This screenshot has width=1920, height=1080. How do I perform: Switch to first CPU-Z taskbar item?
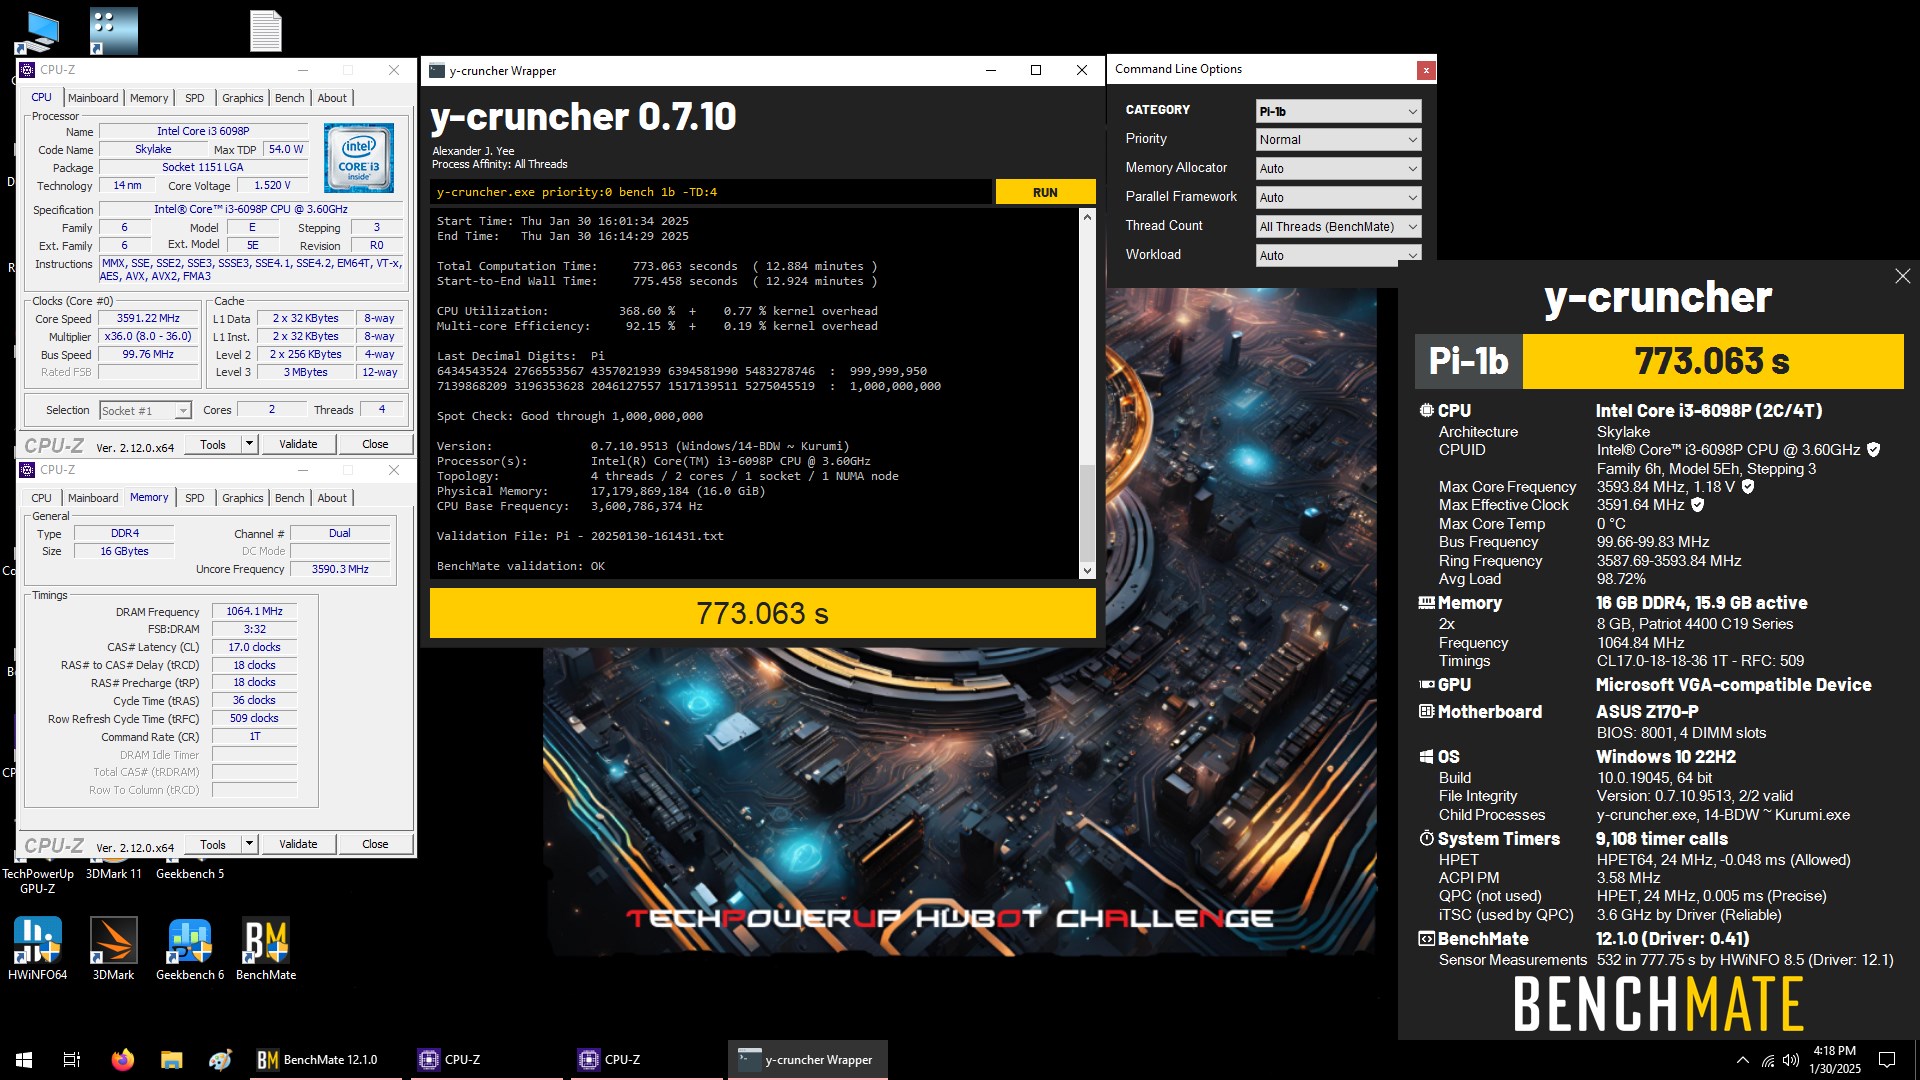pos(486,1060)
